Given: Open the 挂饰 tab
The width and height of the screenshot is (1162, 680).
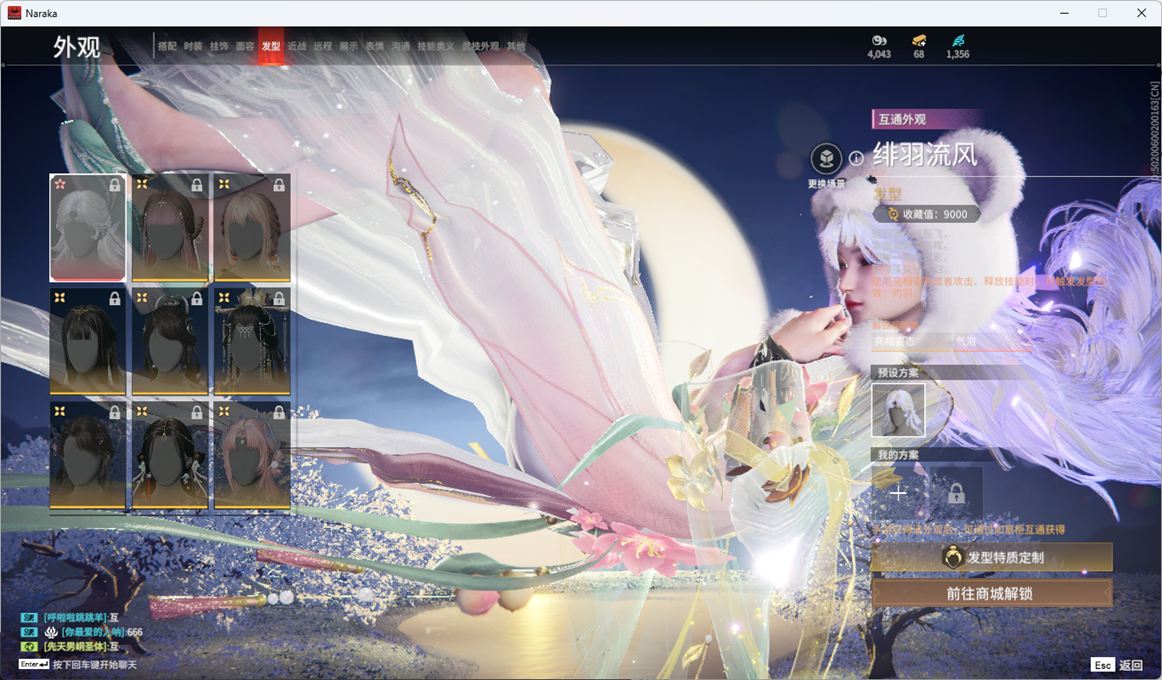Looking at the screenshot, I should (219, 46).
